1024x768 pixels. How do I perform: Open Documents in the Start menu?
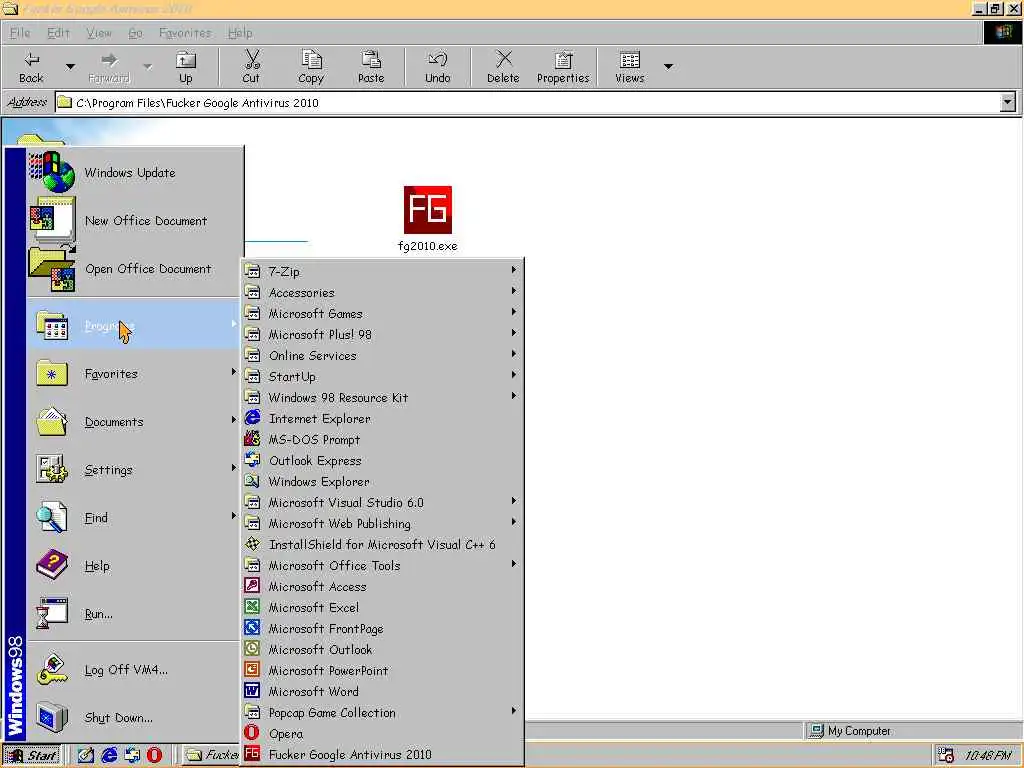coord(134,422)
